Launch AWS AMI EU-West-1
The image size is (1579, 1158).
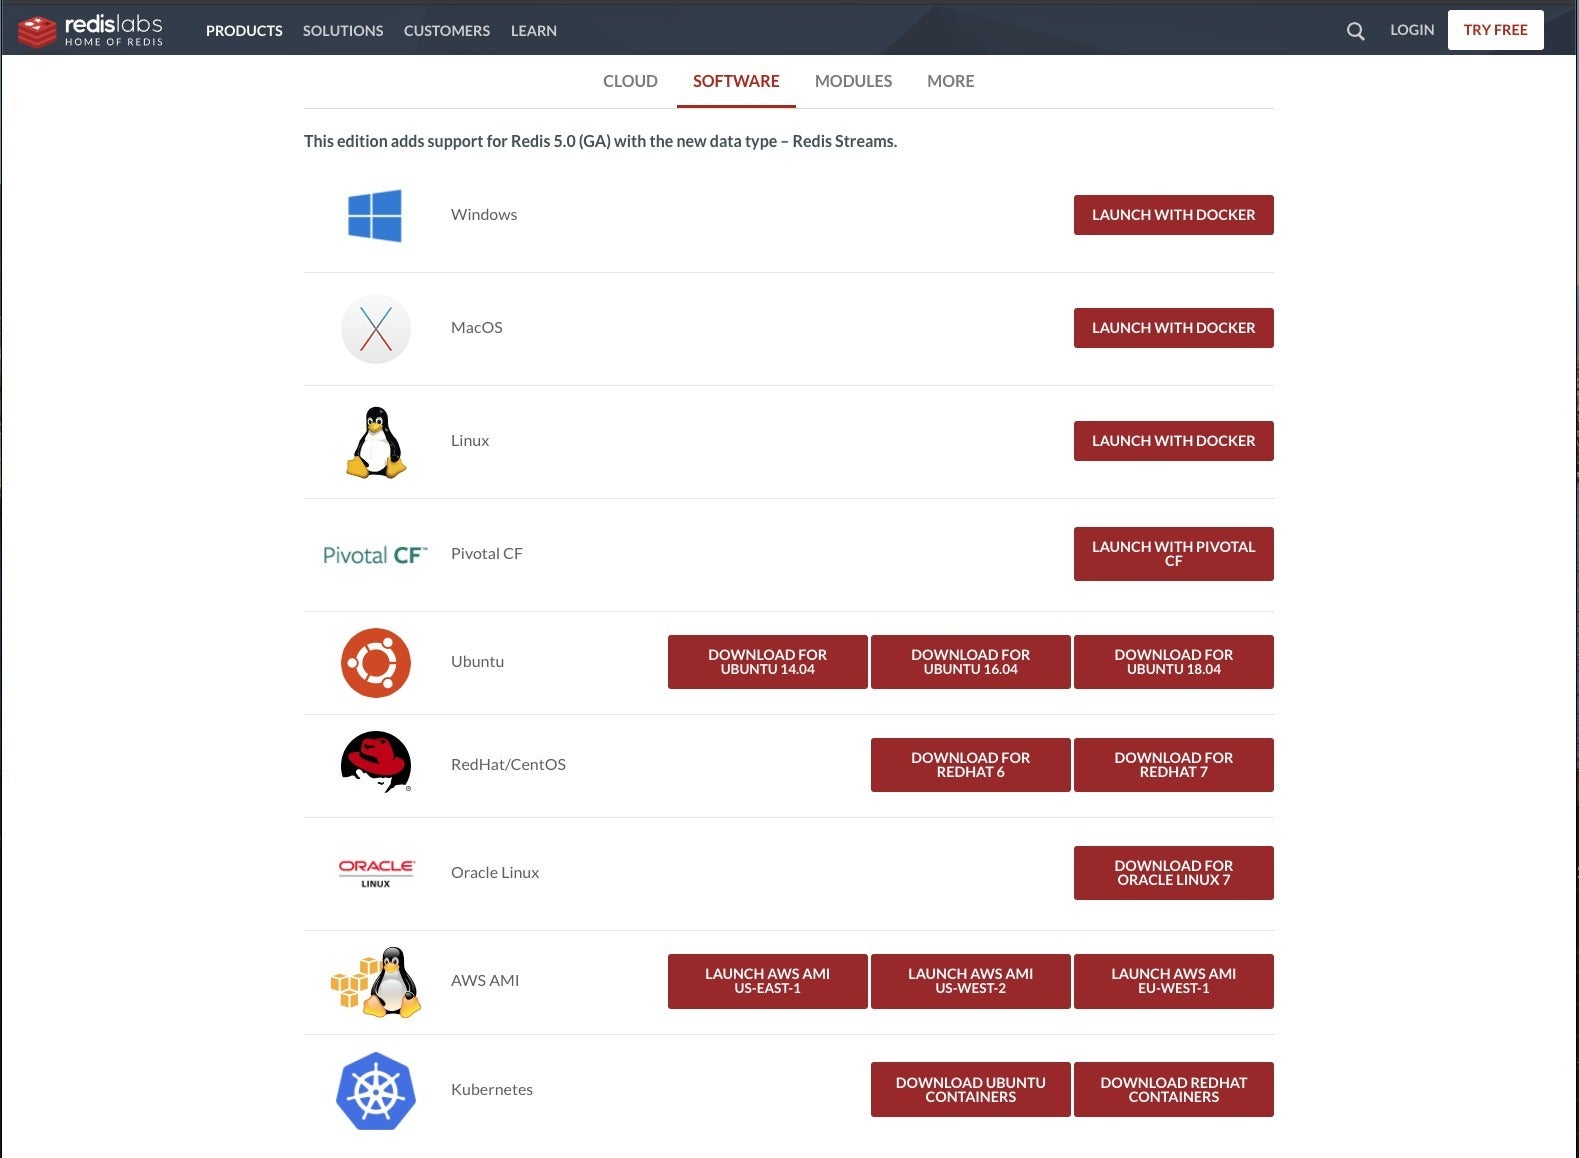pyautogui.click(x=1173, y=981)
